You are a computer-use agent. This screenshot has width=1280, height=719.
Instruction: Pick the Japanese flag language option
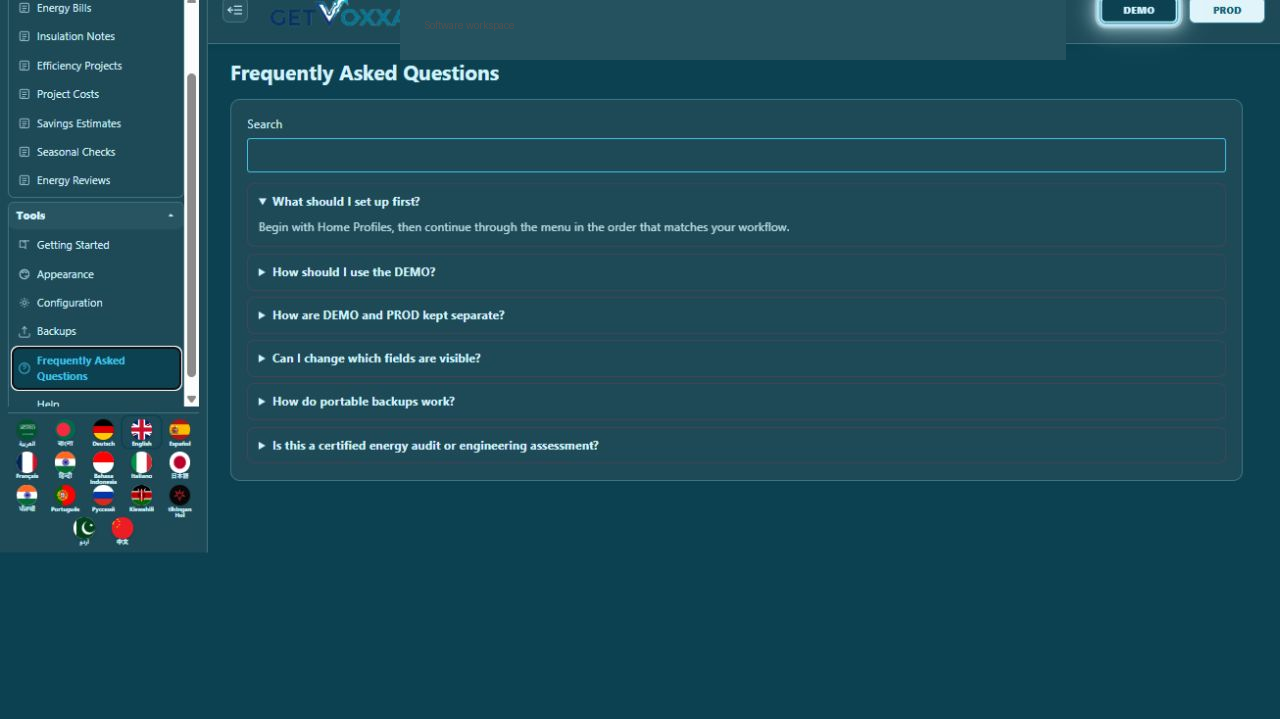click(x=180, y=466)
